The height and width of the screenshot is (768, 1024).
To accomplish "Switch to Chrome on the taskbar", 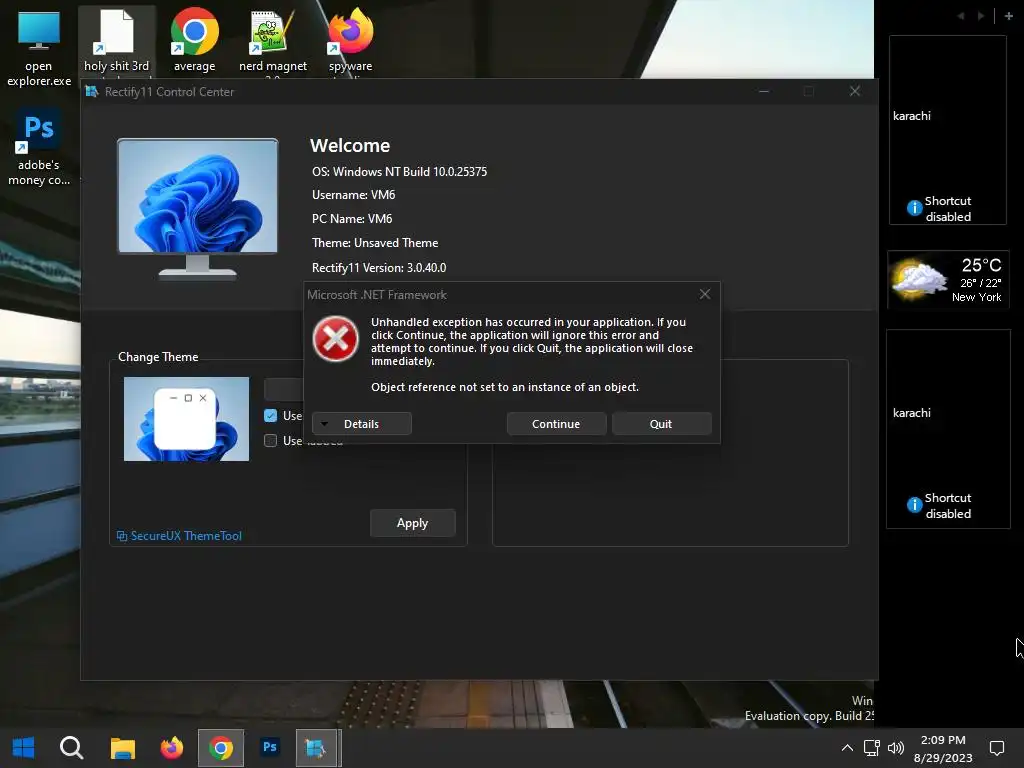I will point(221,748).
